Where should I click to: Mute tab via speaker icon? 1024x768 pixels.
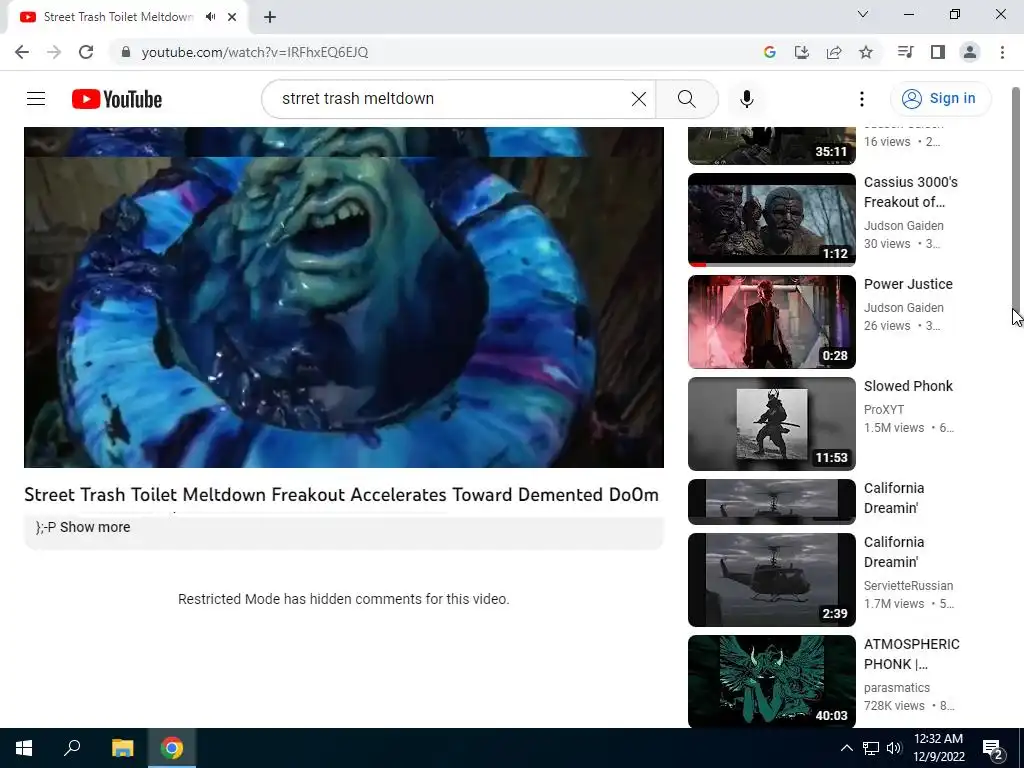(210, 17)
